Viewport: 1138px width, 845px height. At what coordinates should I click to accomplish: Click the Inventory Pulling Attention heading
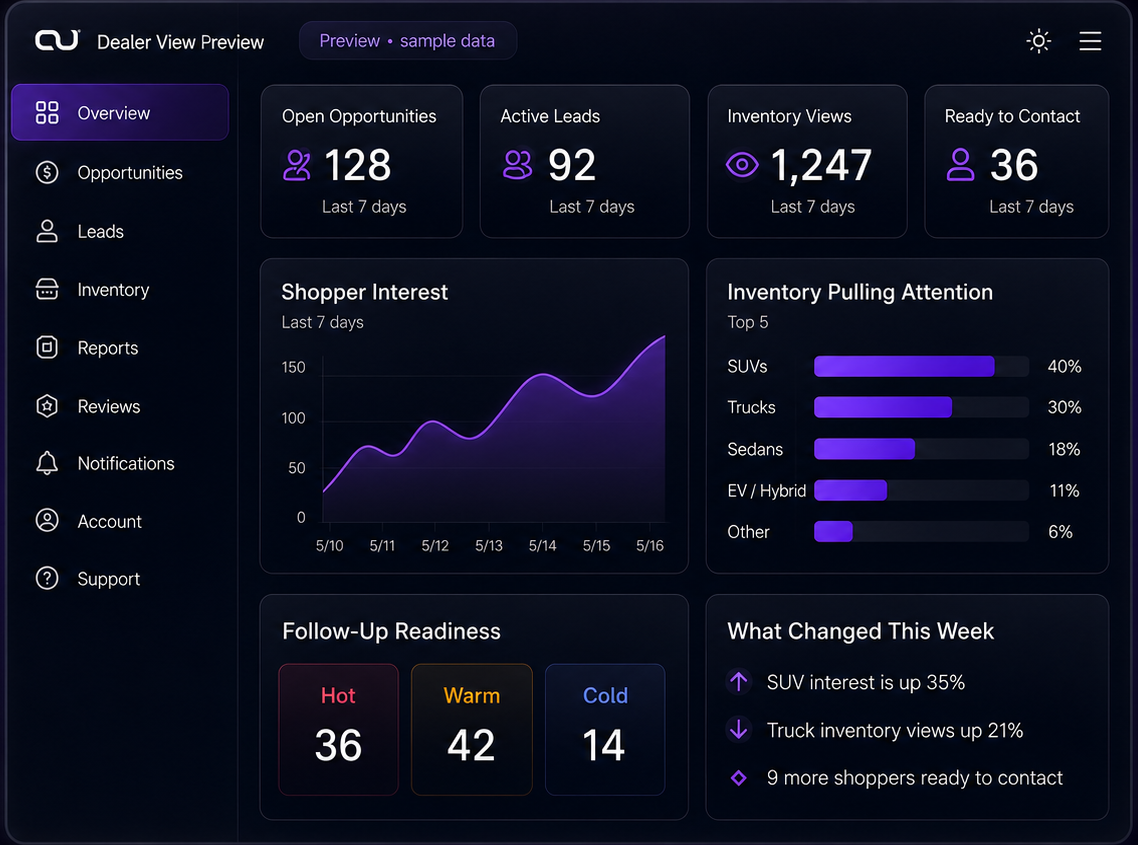click(x=860, y=292)
